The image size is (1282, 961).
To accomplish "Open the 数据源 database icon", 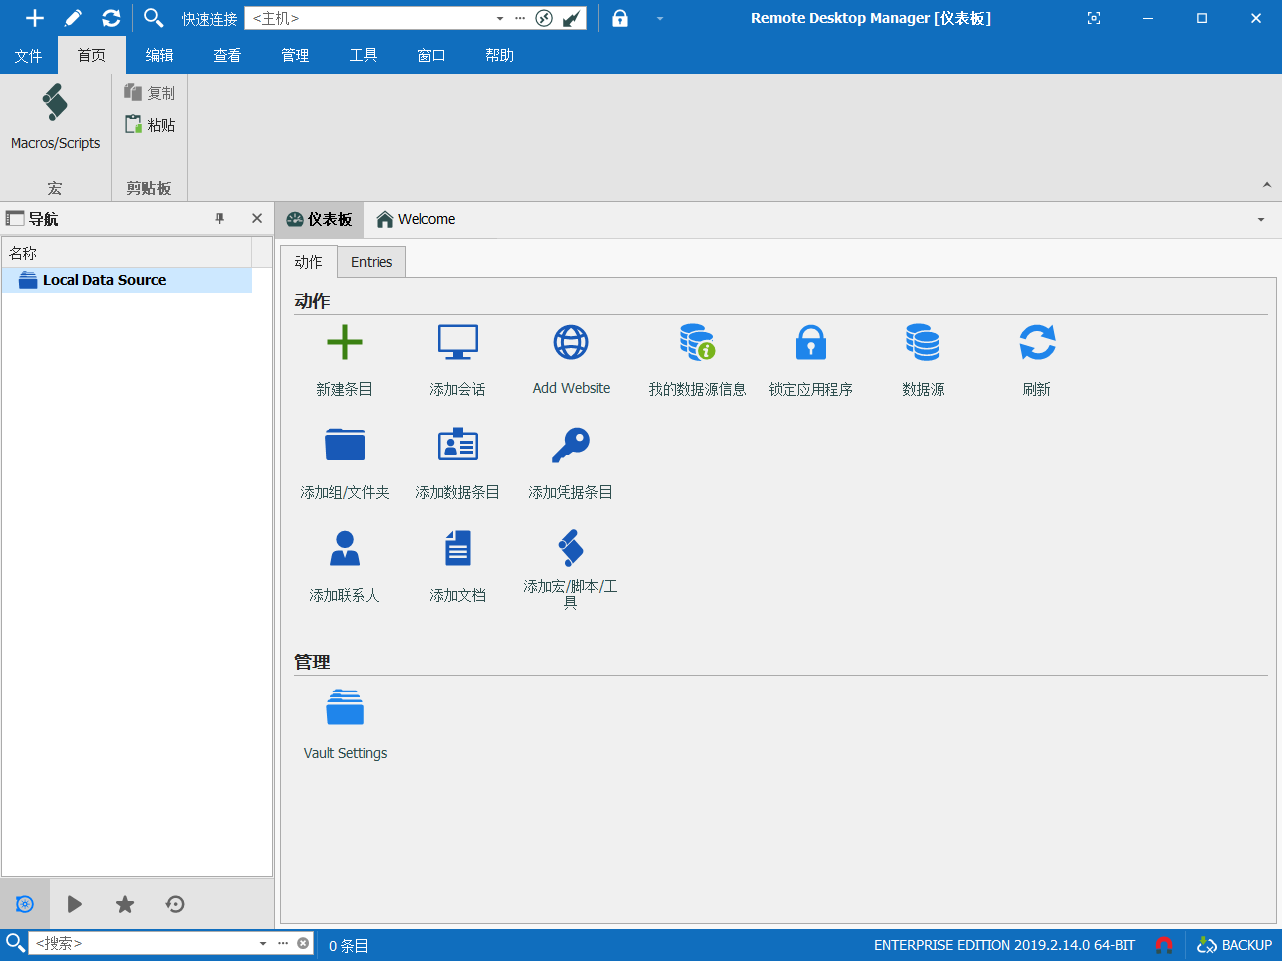I will 923,343.
